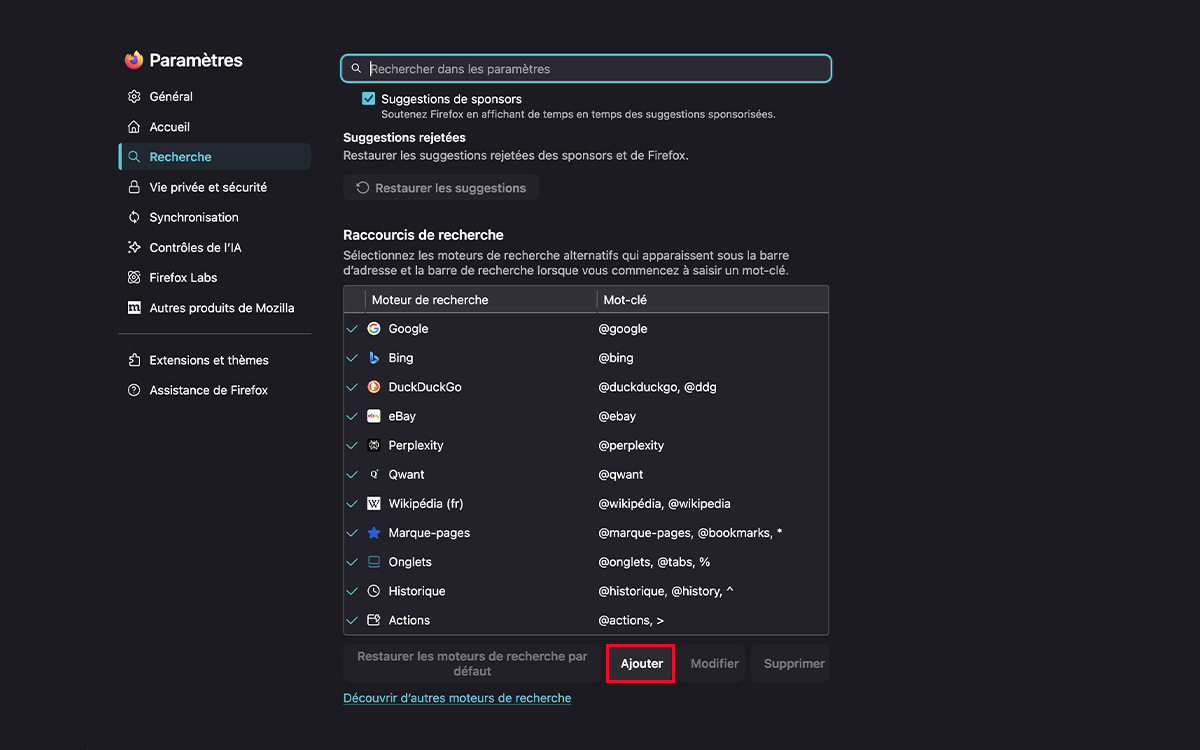The image size is (1200, 750).
Task: Toggle the Marque-pages checkmark
Action: coord(352,533)
